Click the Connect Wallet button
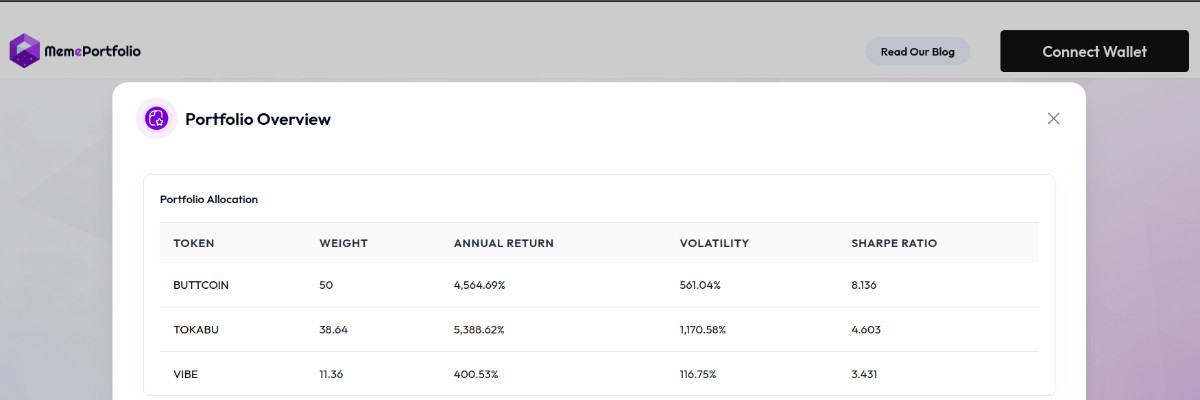1200x400 pixels. (x=1094, y=51)
